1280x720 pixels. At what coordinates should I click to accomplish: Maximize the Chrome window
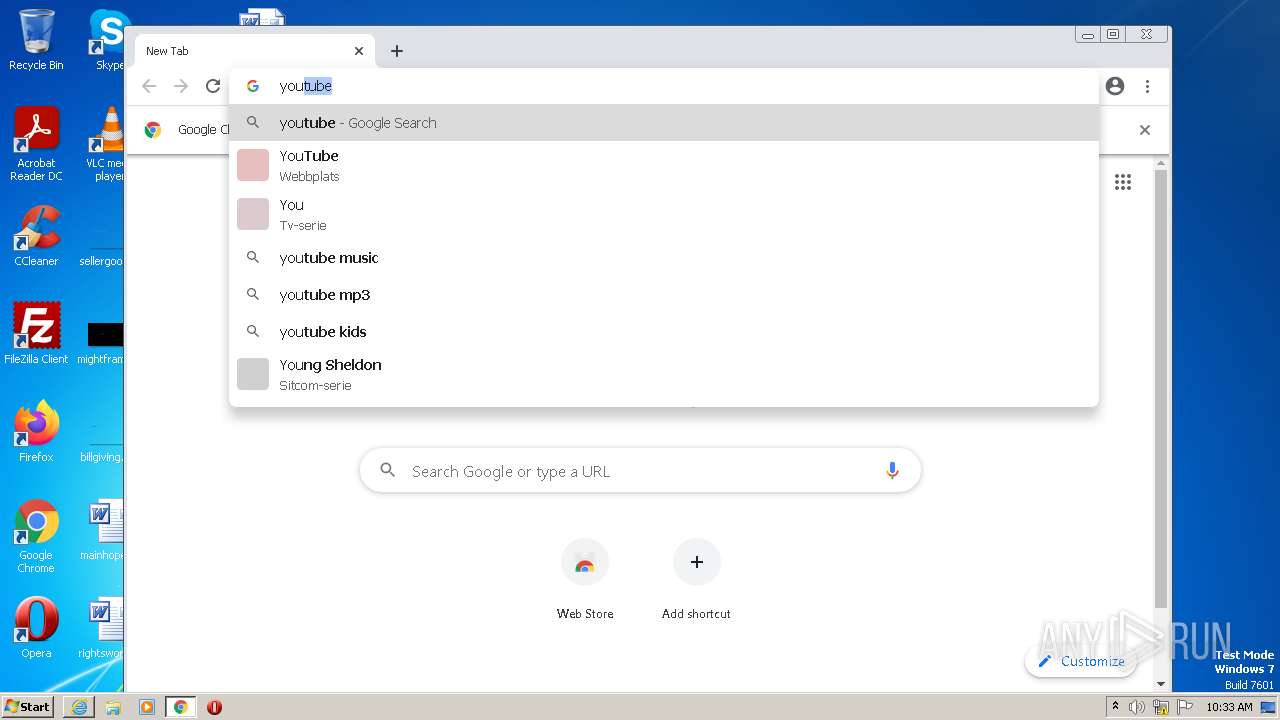tap(1113, 35)
